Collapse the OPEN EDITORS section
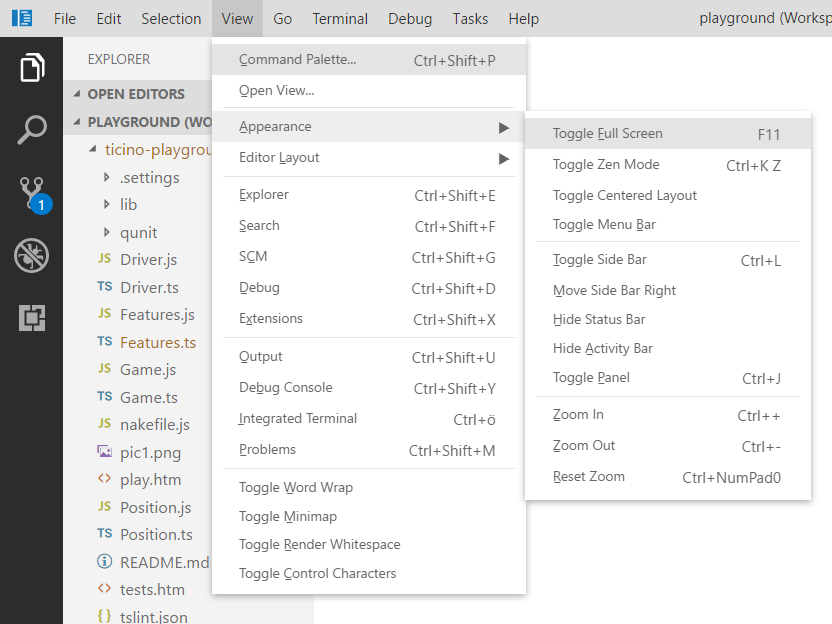Image resolution: width=832 pixels, height=624 pixels. click(x=77, y=94)
